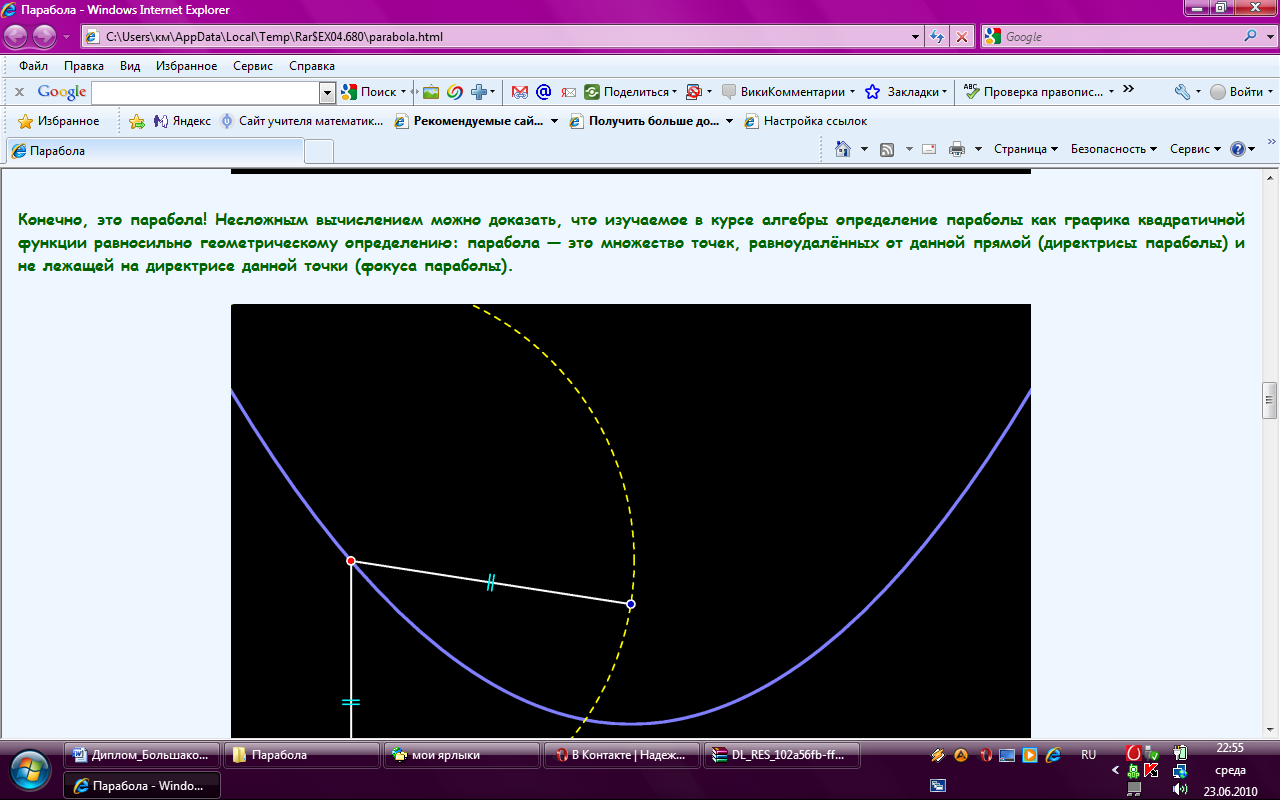
Task: Expand the Закладки dropdown
Action: coord(946,92)
